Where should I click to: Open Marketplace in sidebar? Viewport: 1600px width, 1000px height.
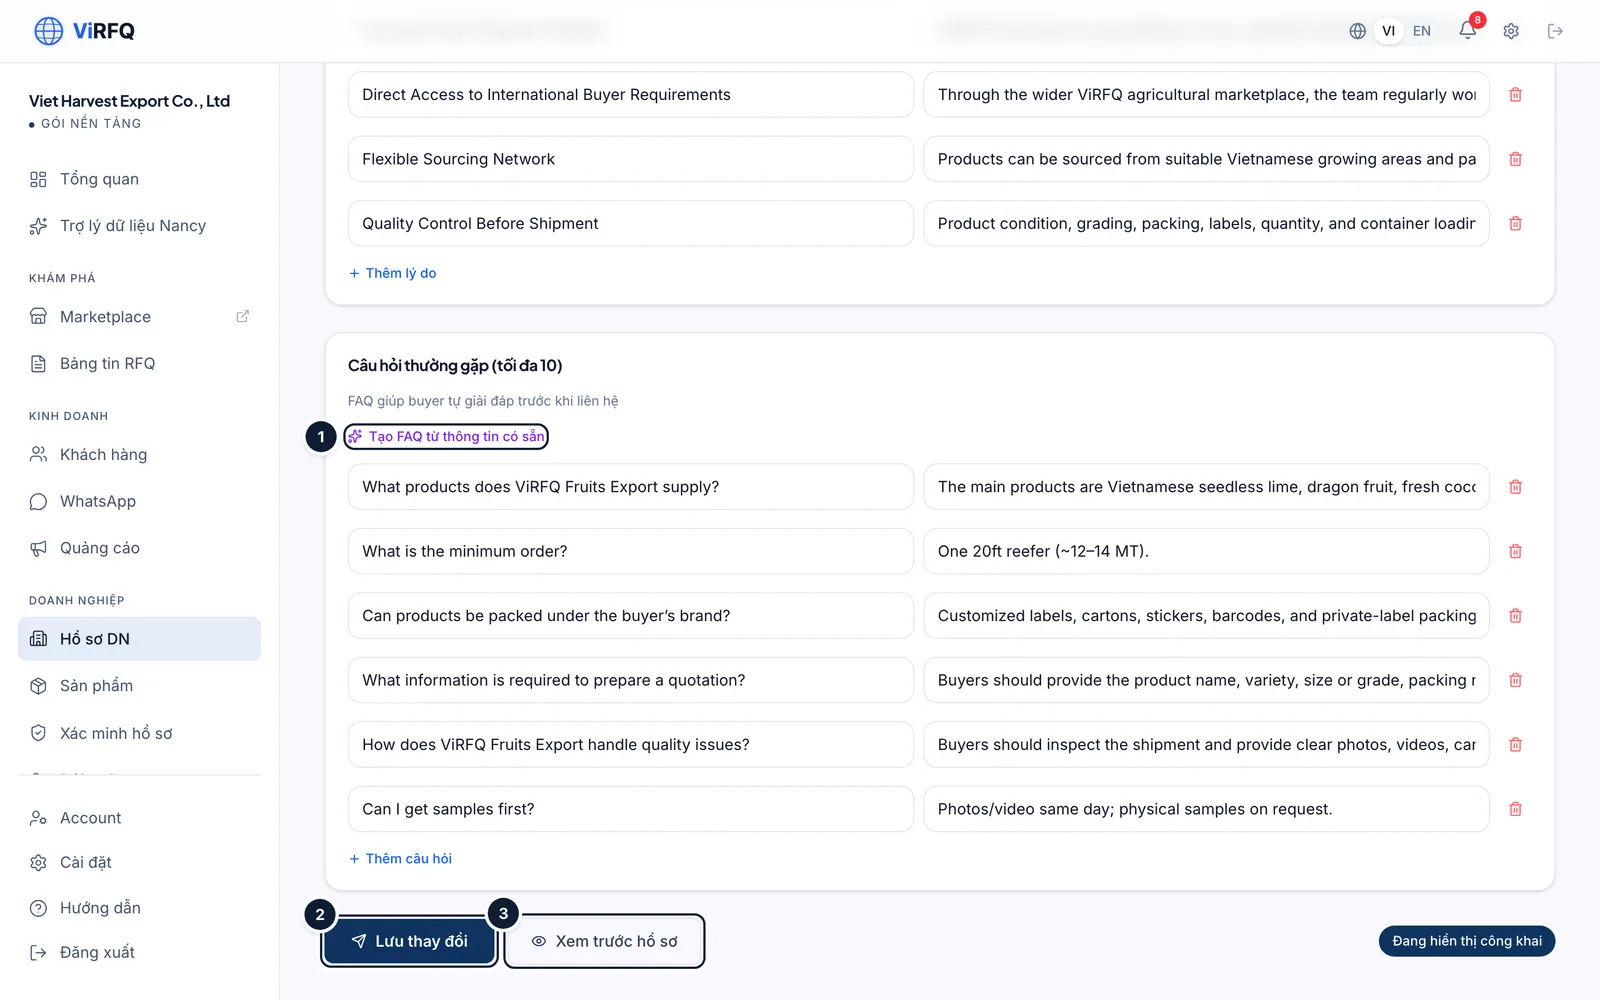[x=139, y=317]
